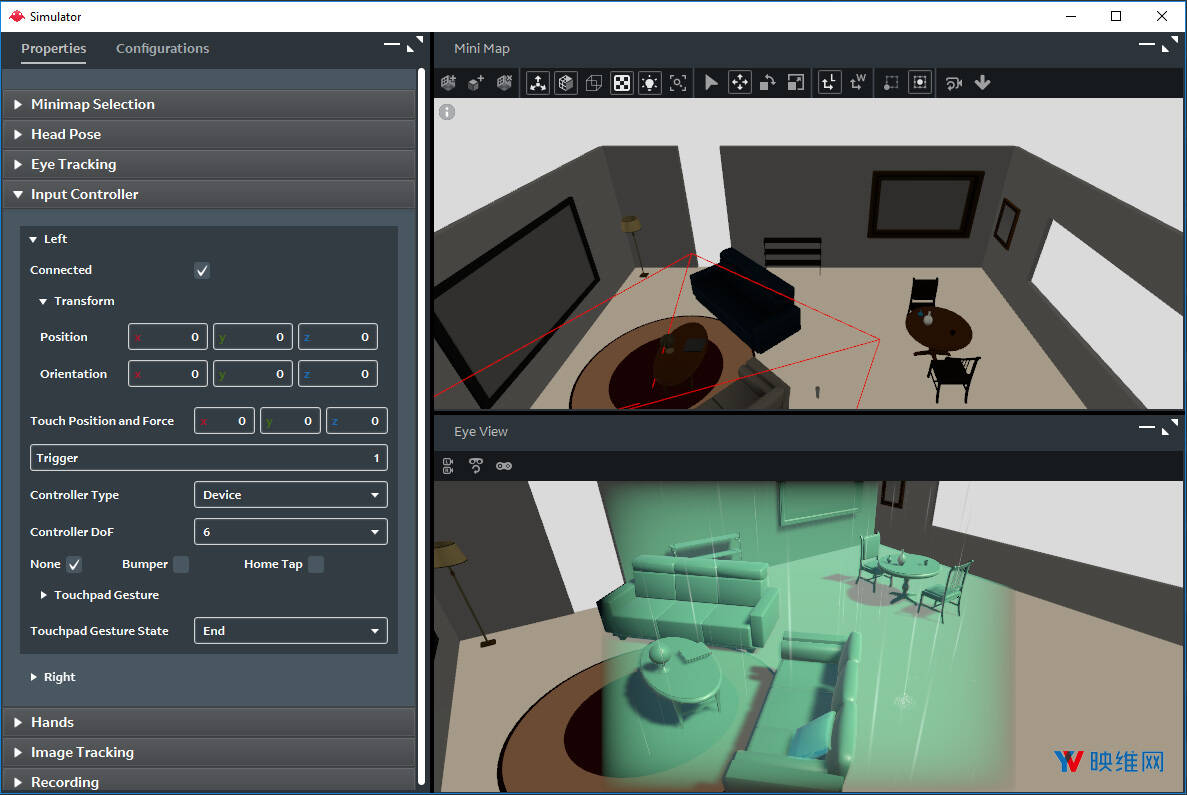Screen dimensions: 1187x795
Task: Uncheck the Connected checkbox
Action: (202, 271)
